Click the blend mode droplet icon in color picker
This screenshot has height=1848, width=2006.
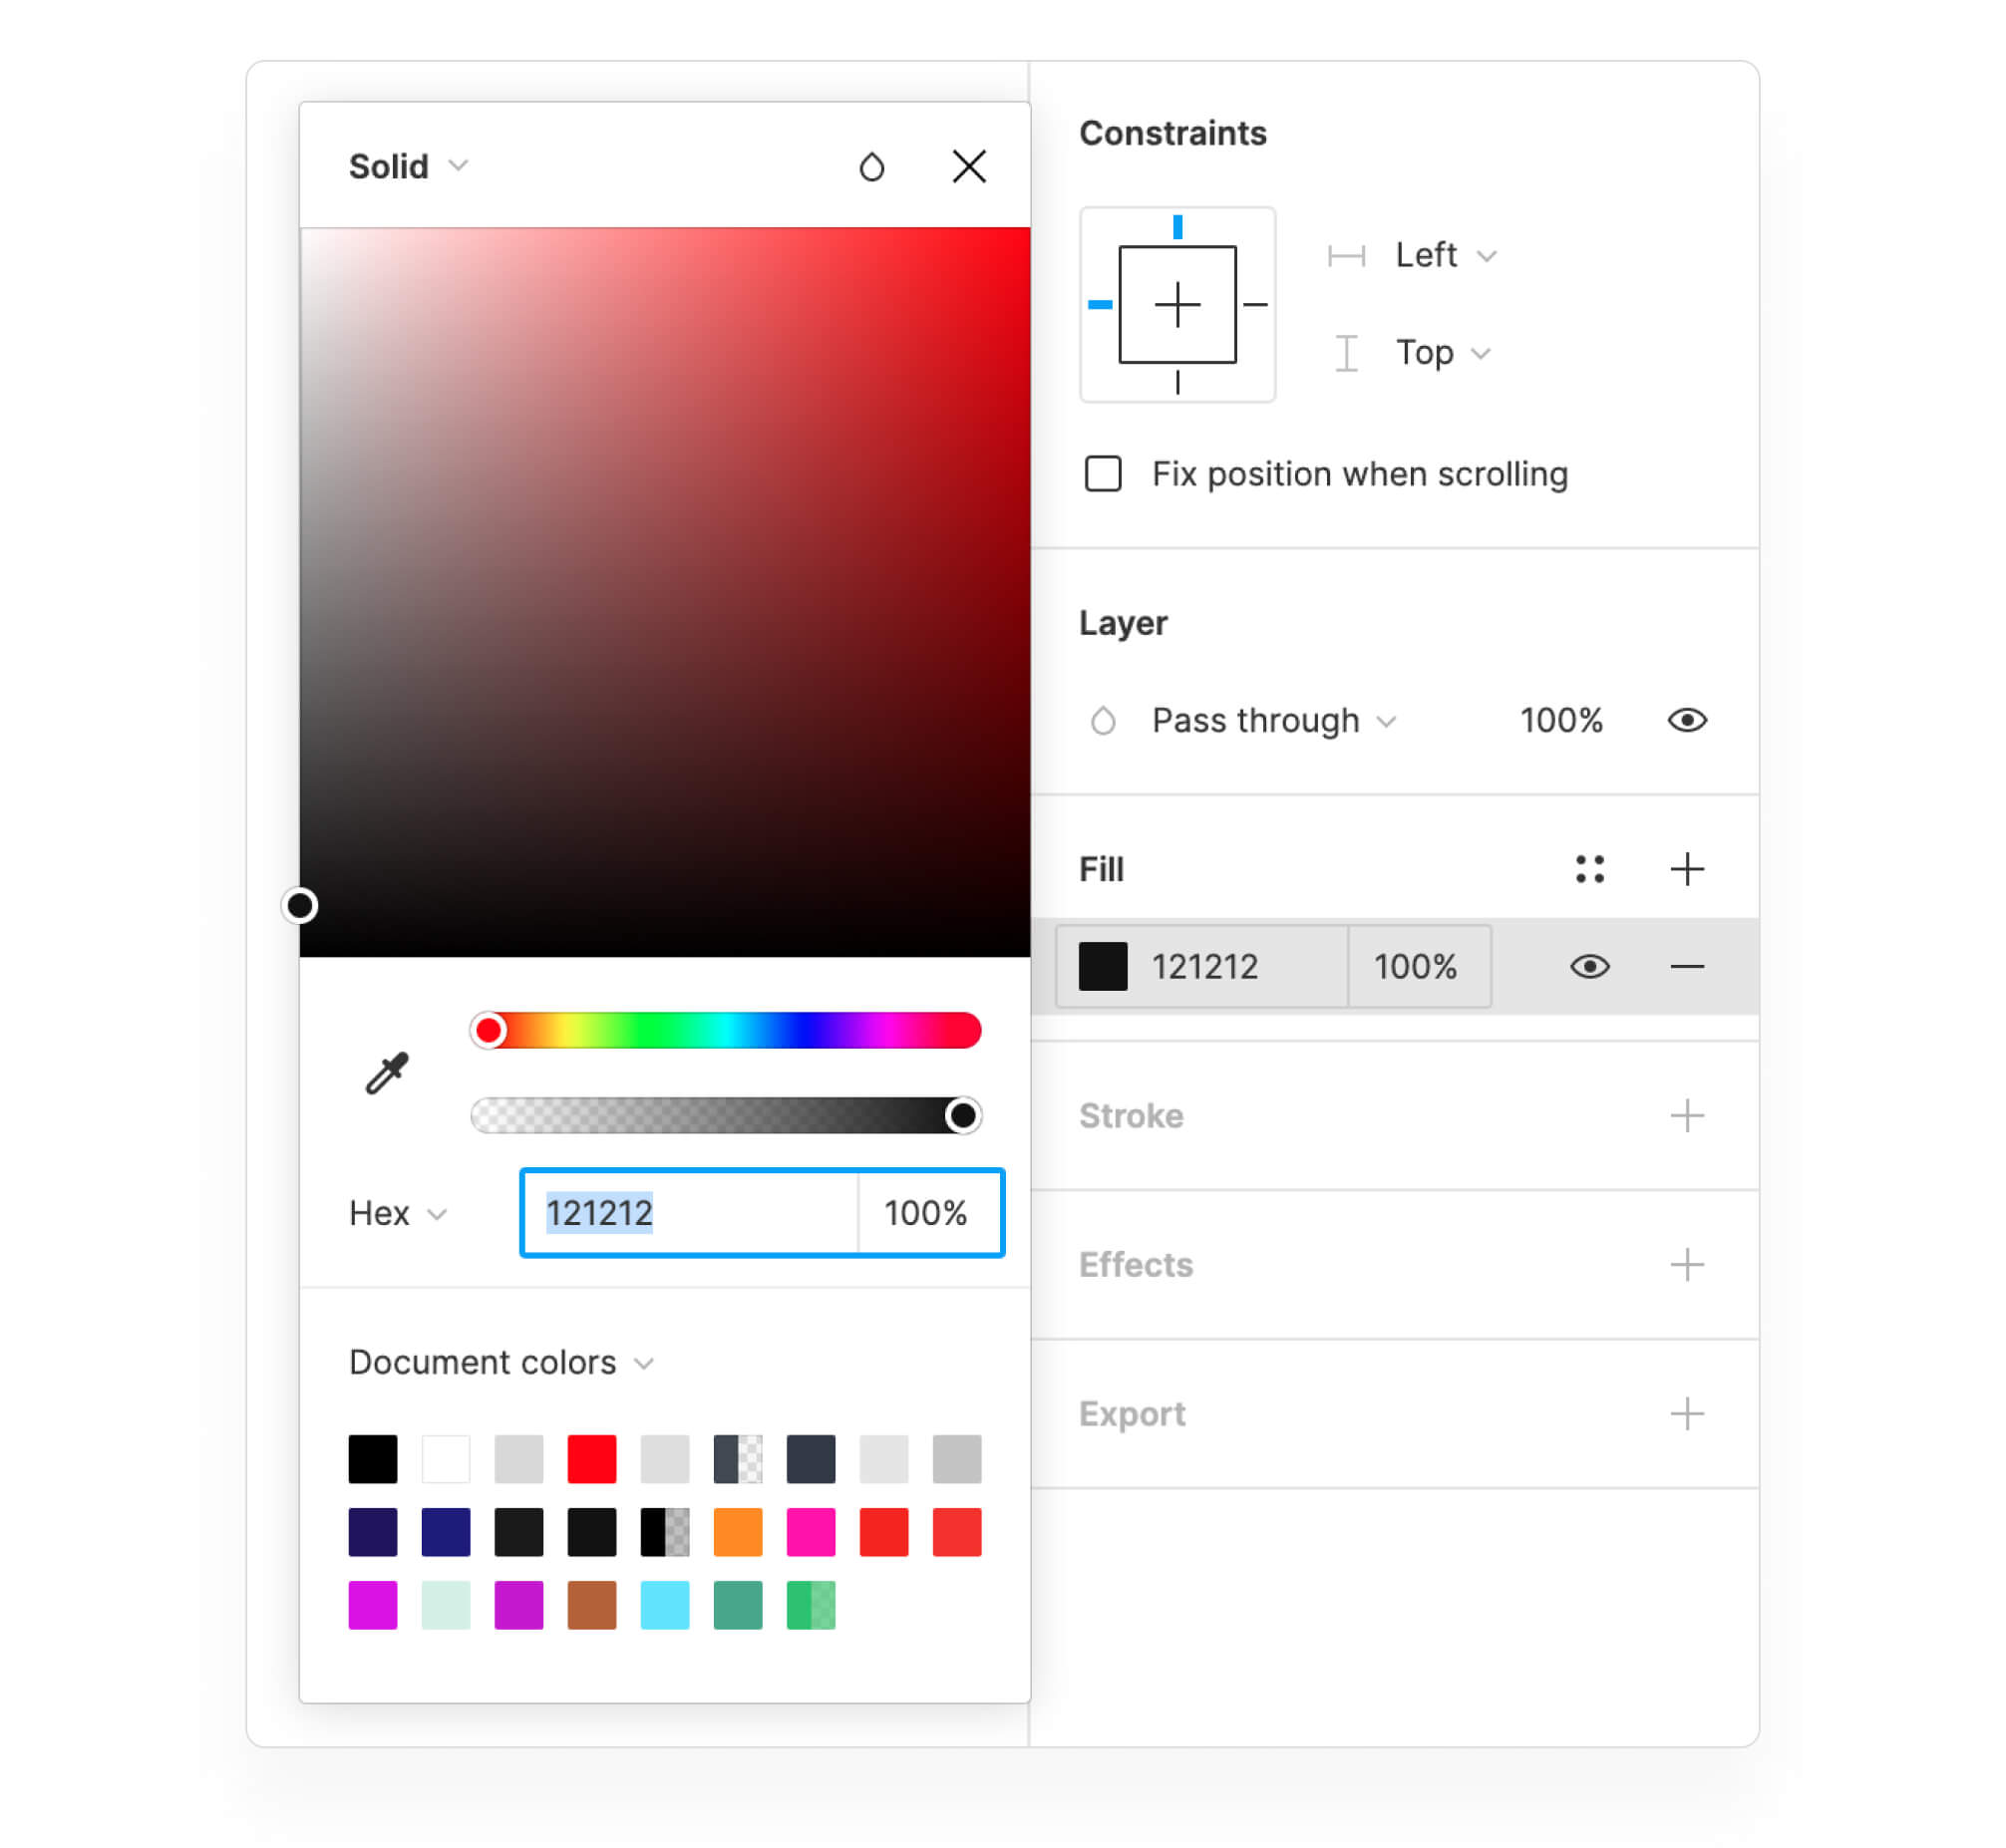872,167
